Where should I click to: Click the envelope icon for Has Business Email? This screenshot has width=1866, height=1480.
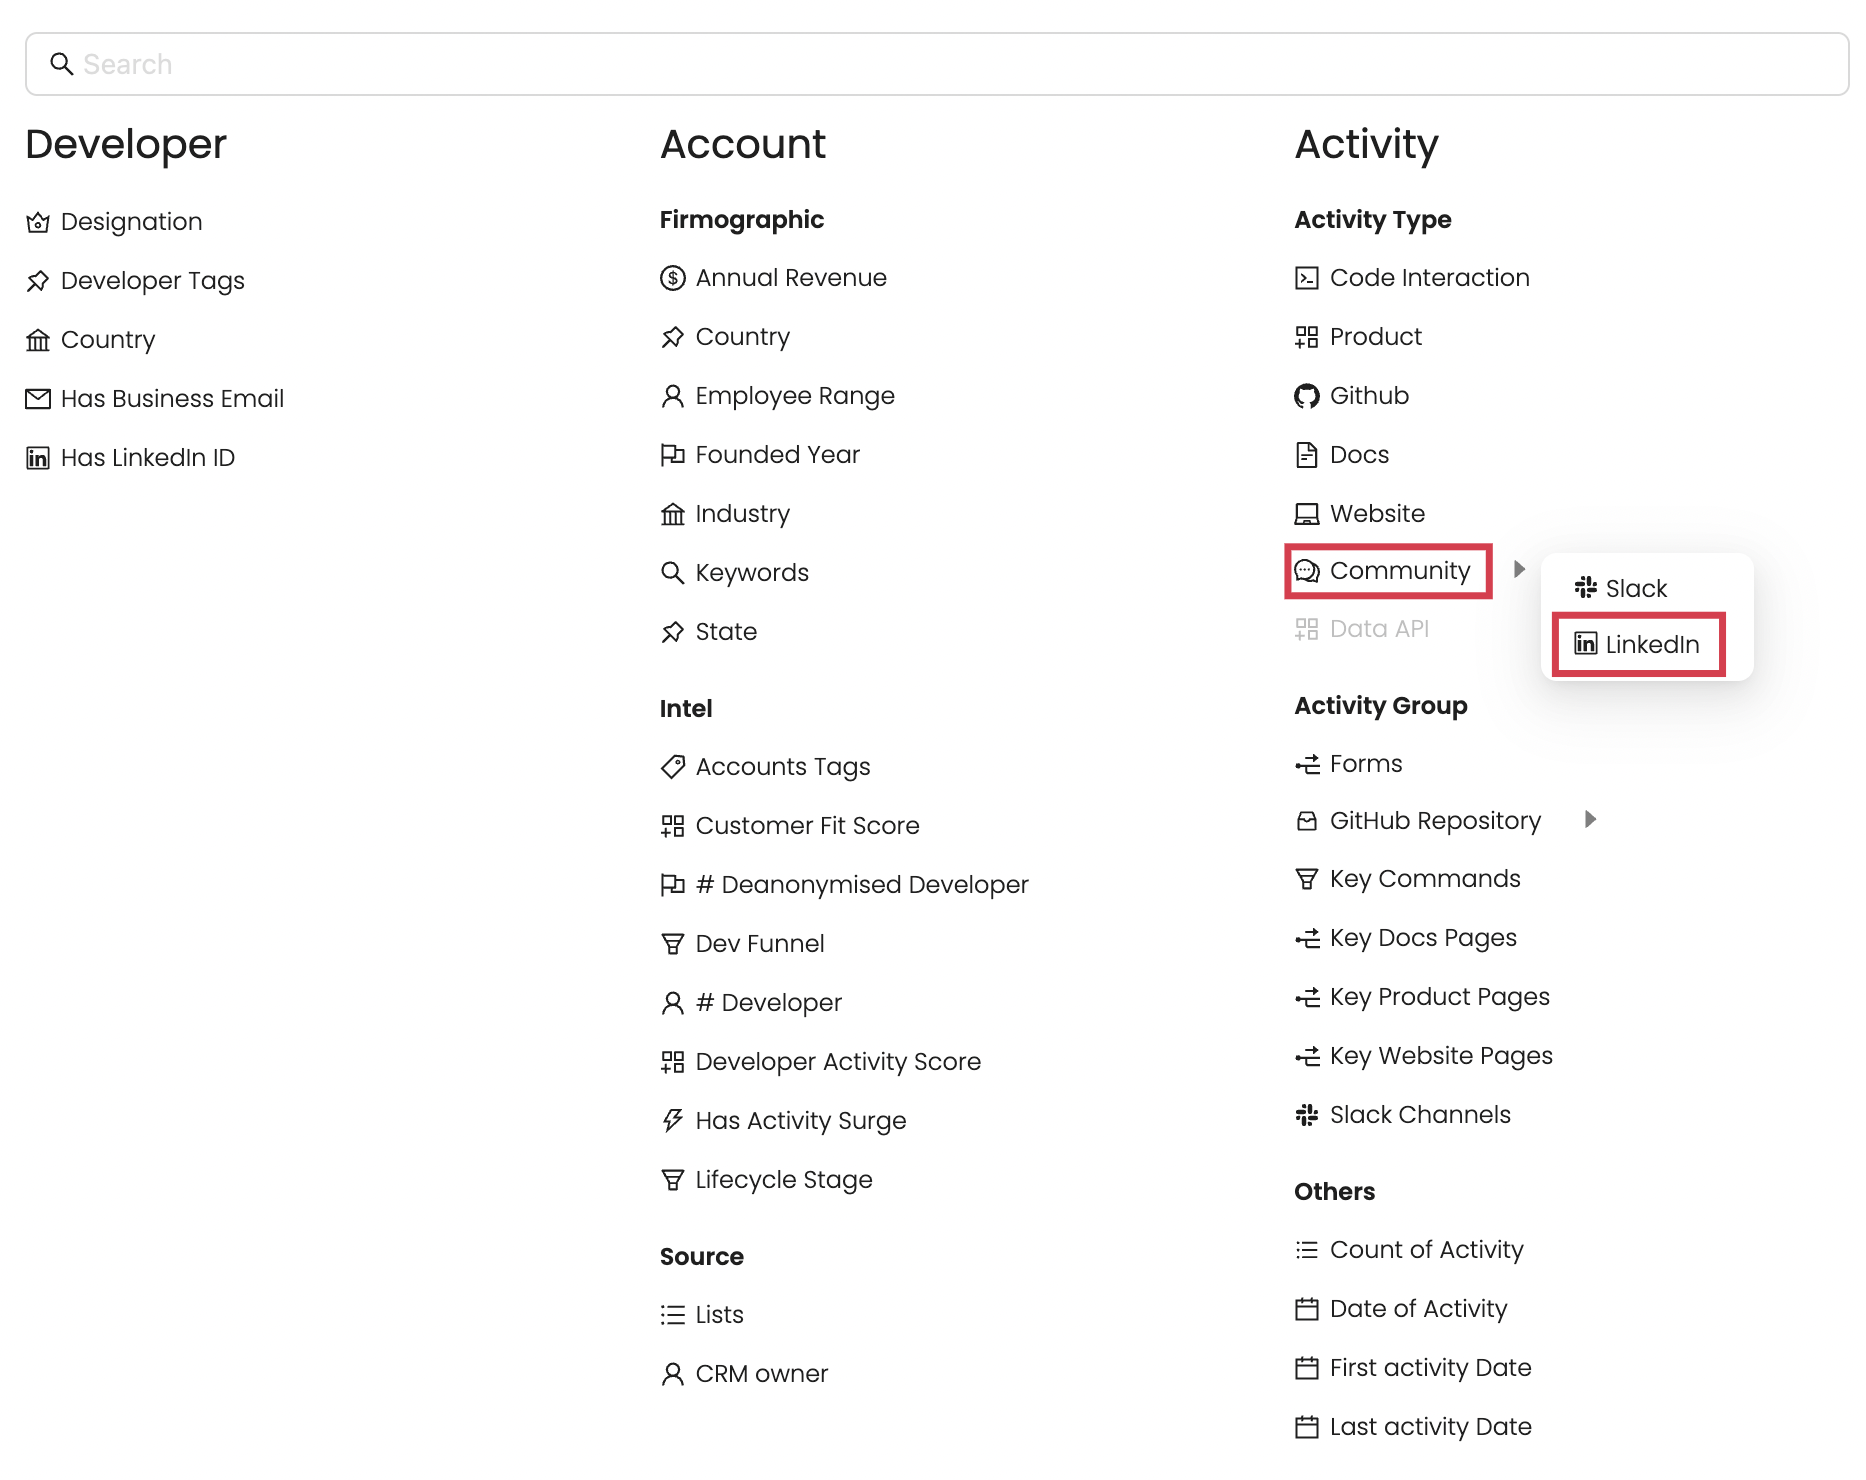click(x=38, y=399)
